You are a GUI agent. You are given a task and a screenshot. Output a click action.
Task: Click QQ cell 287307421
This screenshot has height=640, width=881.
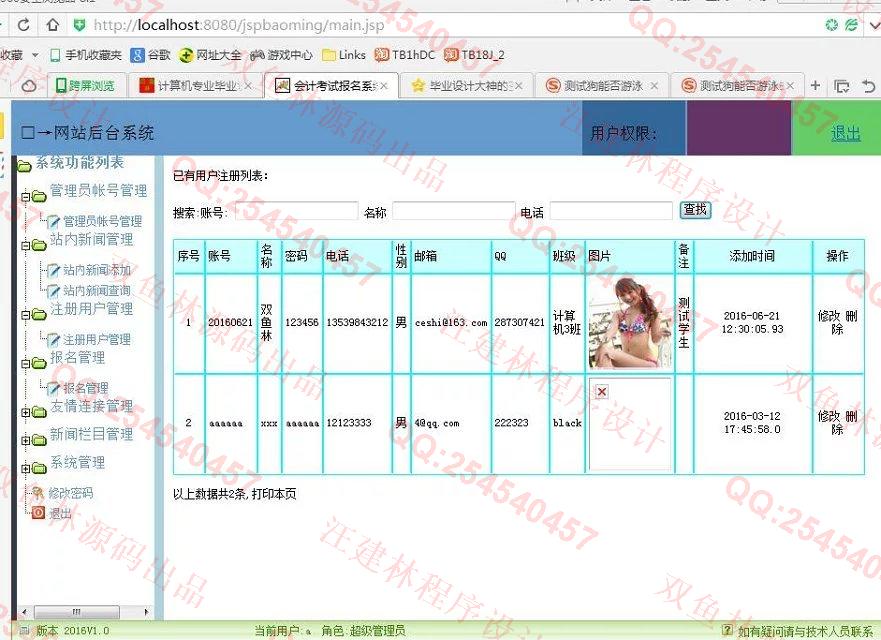(520, 323)
